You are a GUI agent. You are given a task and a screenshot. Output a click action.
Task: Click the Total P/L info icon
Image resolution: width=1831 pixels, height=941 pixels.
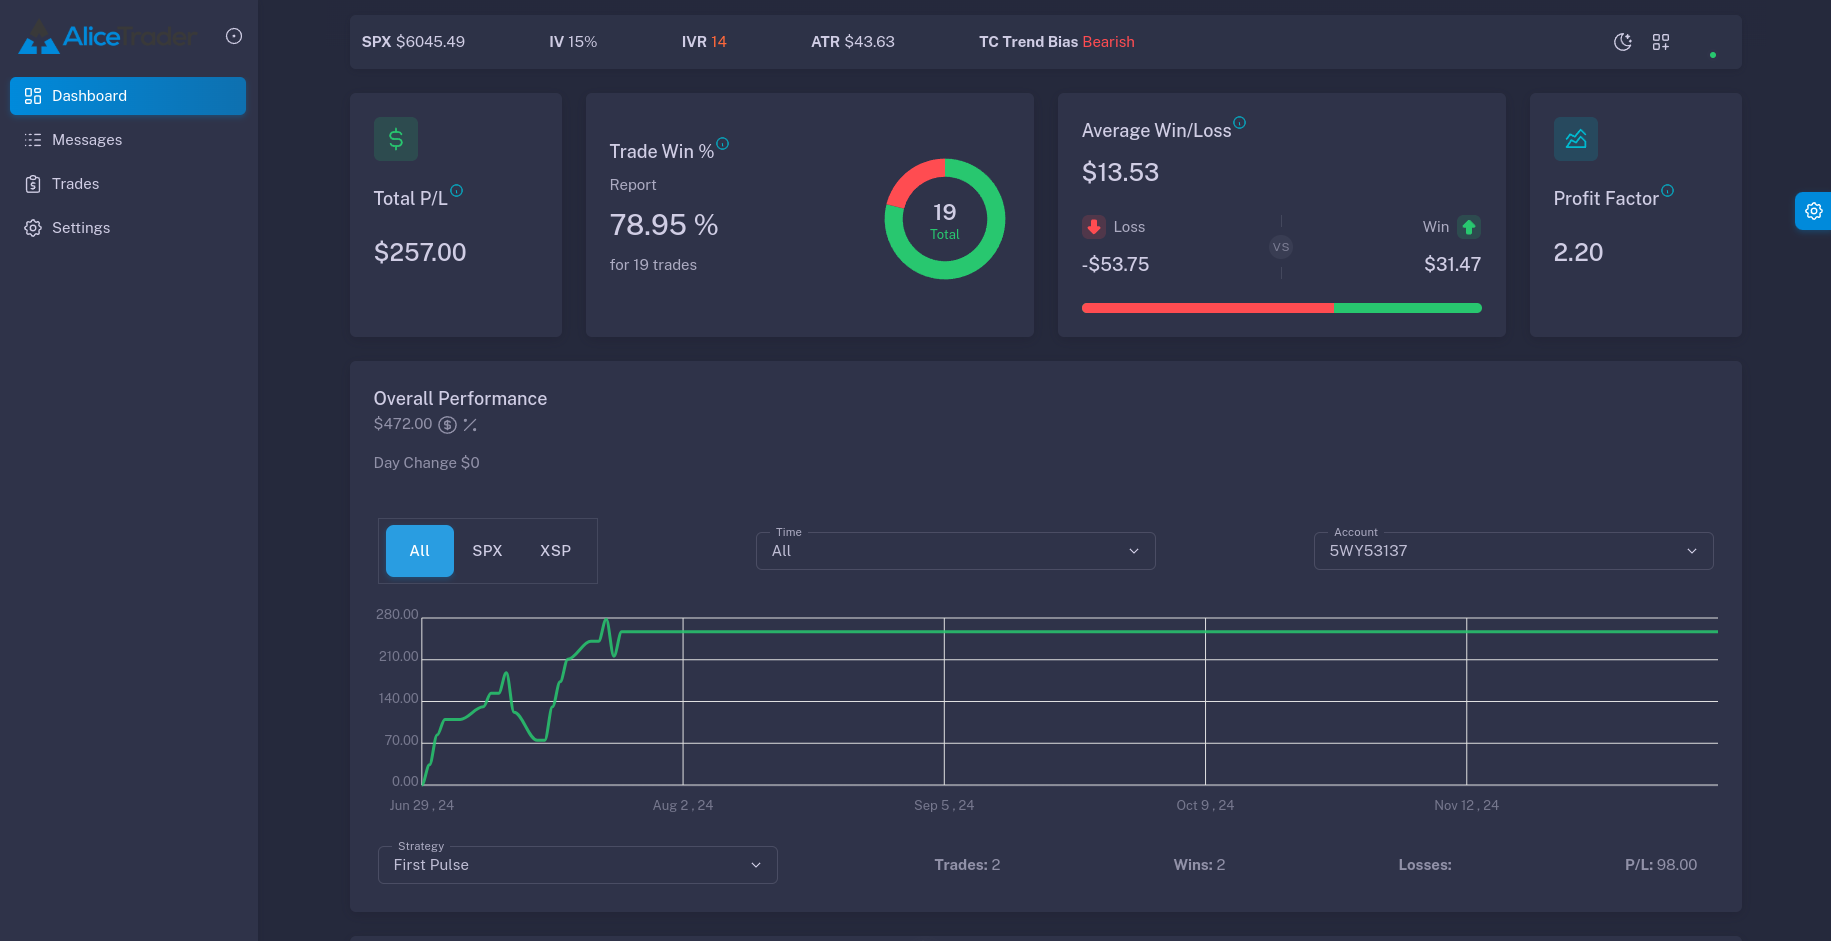(457, 191)
